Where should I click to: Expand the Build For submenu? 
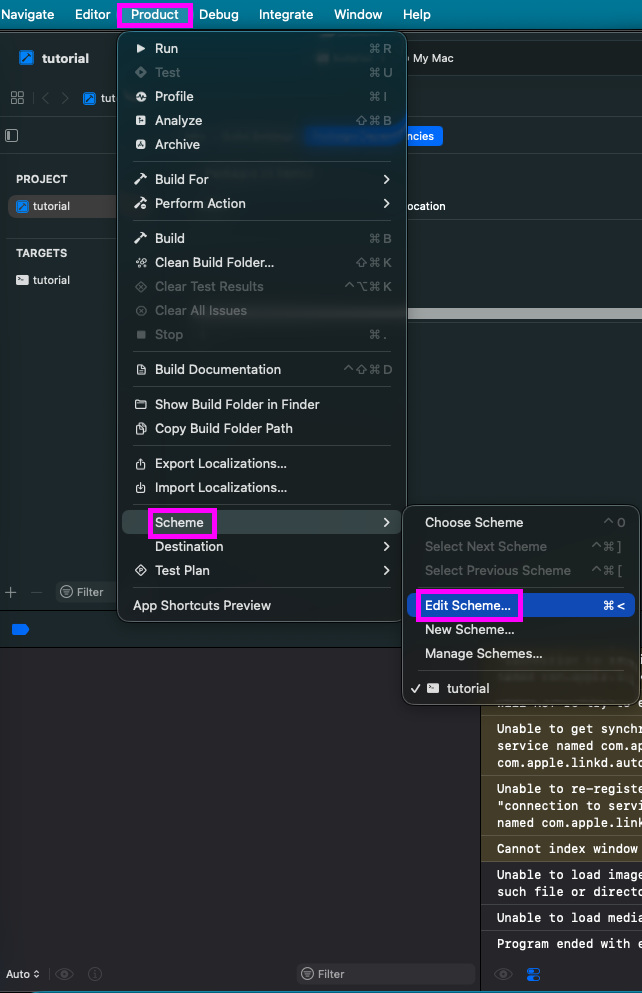(262, 180)
